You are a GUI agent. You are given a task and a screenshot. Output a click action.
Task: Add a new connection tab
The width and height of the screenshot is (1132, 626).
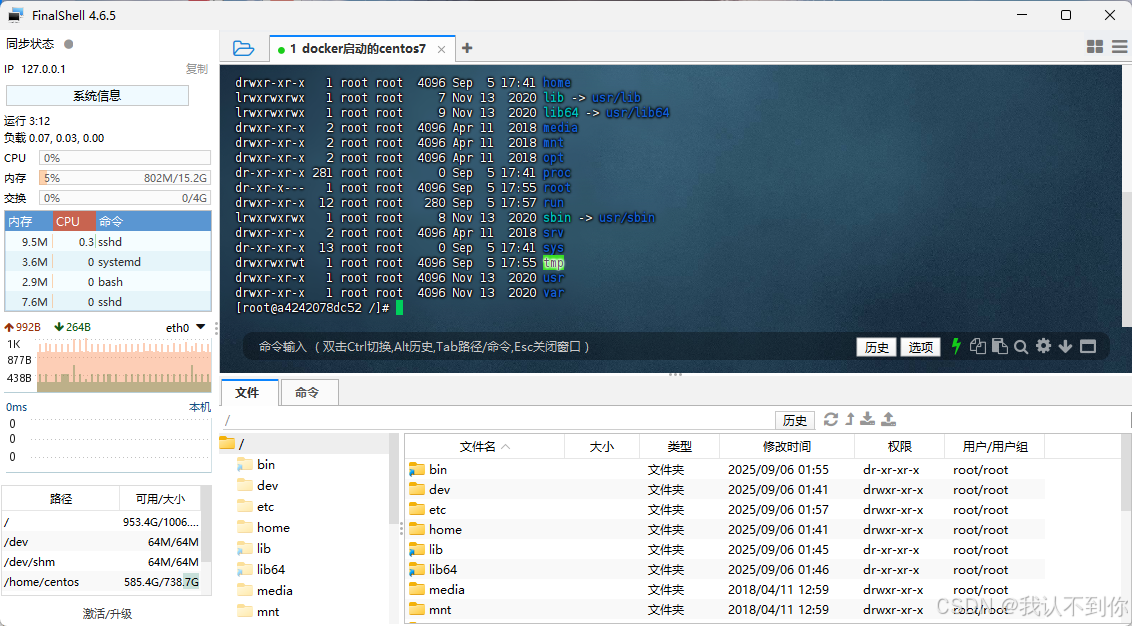[x=467, y=48]
